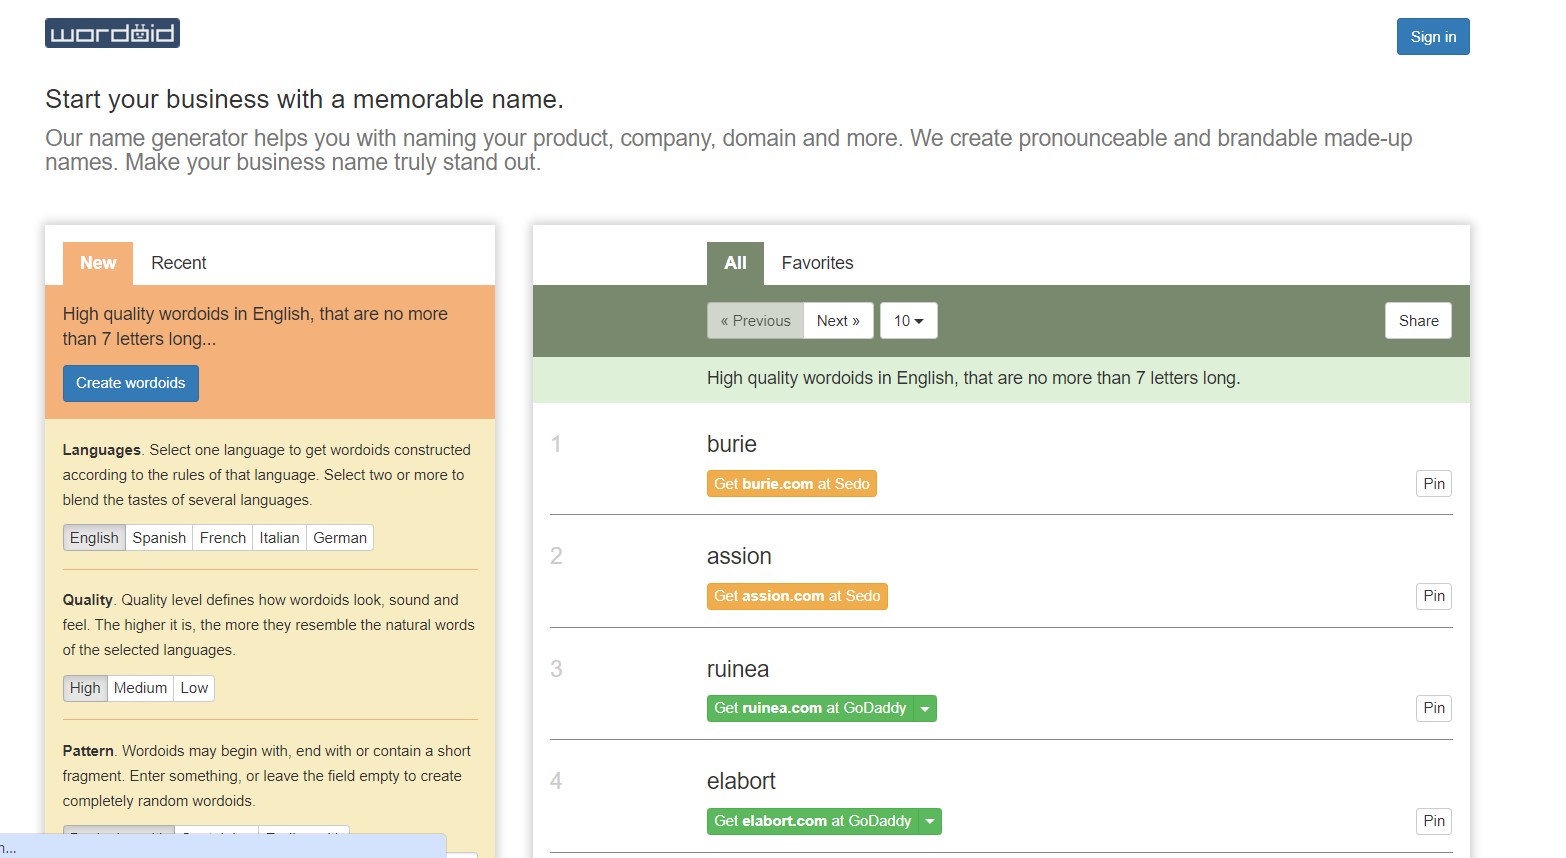Click the Sign in button
The height and width of the screenshot is (858, 1566).
click(x=1432, y=37)
